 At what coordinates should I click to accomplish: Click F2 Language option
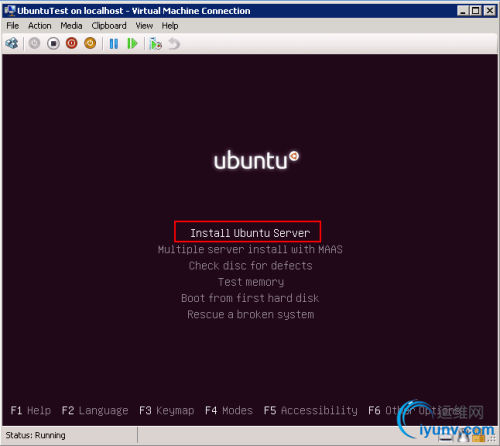pyautogui.click(x=95, y=410)
